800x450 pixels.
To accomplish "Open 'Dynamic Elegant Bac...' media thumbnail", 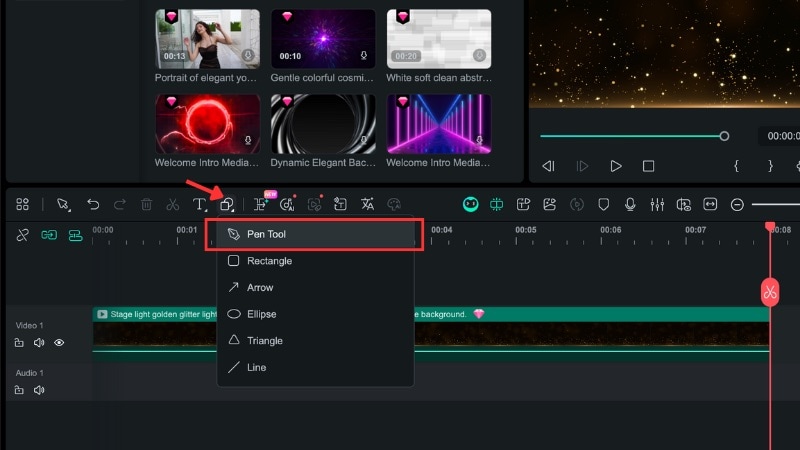I will pyautogui.click(x=323, y=124).
